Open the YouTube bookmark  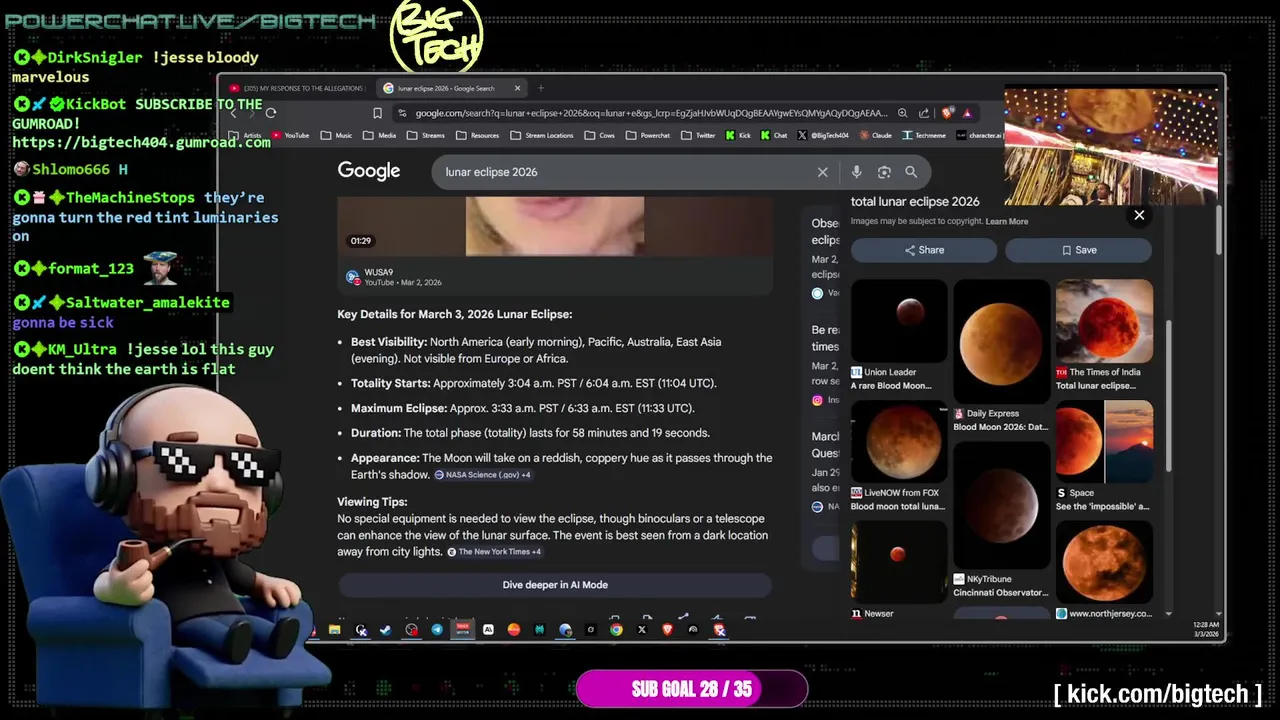290,135
